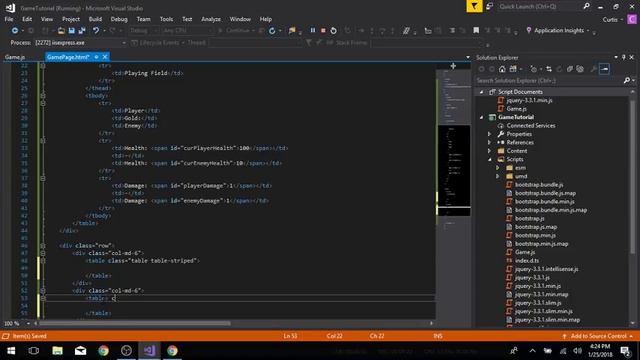Pin the Solution Explorer panel
Viewport: 640px width, 360px height.
[624, 58]
